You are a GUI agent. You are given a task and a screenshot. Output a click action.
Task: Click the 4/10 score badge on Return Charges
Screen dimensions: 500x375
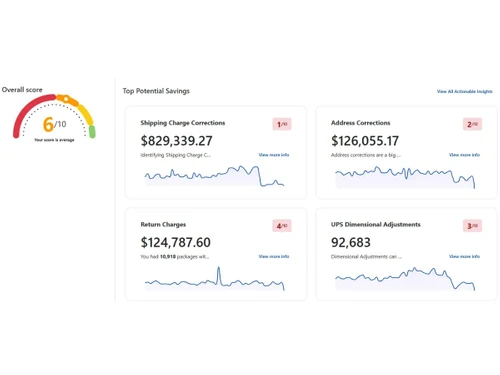click(282, 226)
